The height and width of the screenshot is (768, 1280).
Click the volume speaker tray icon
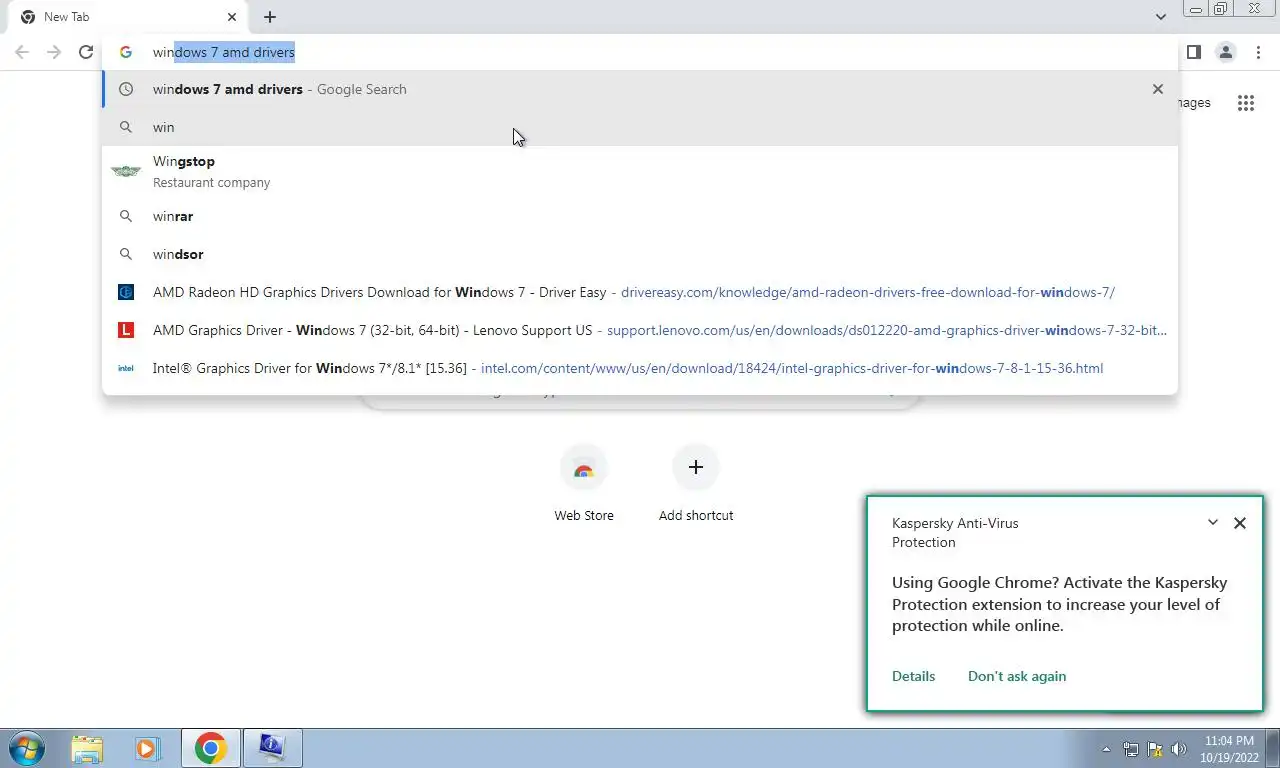pyautogui.click(x=1178, y=749)
